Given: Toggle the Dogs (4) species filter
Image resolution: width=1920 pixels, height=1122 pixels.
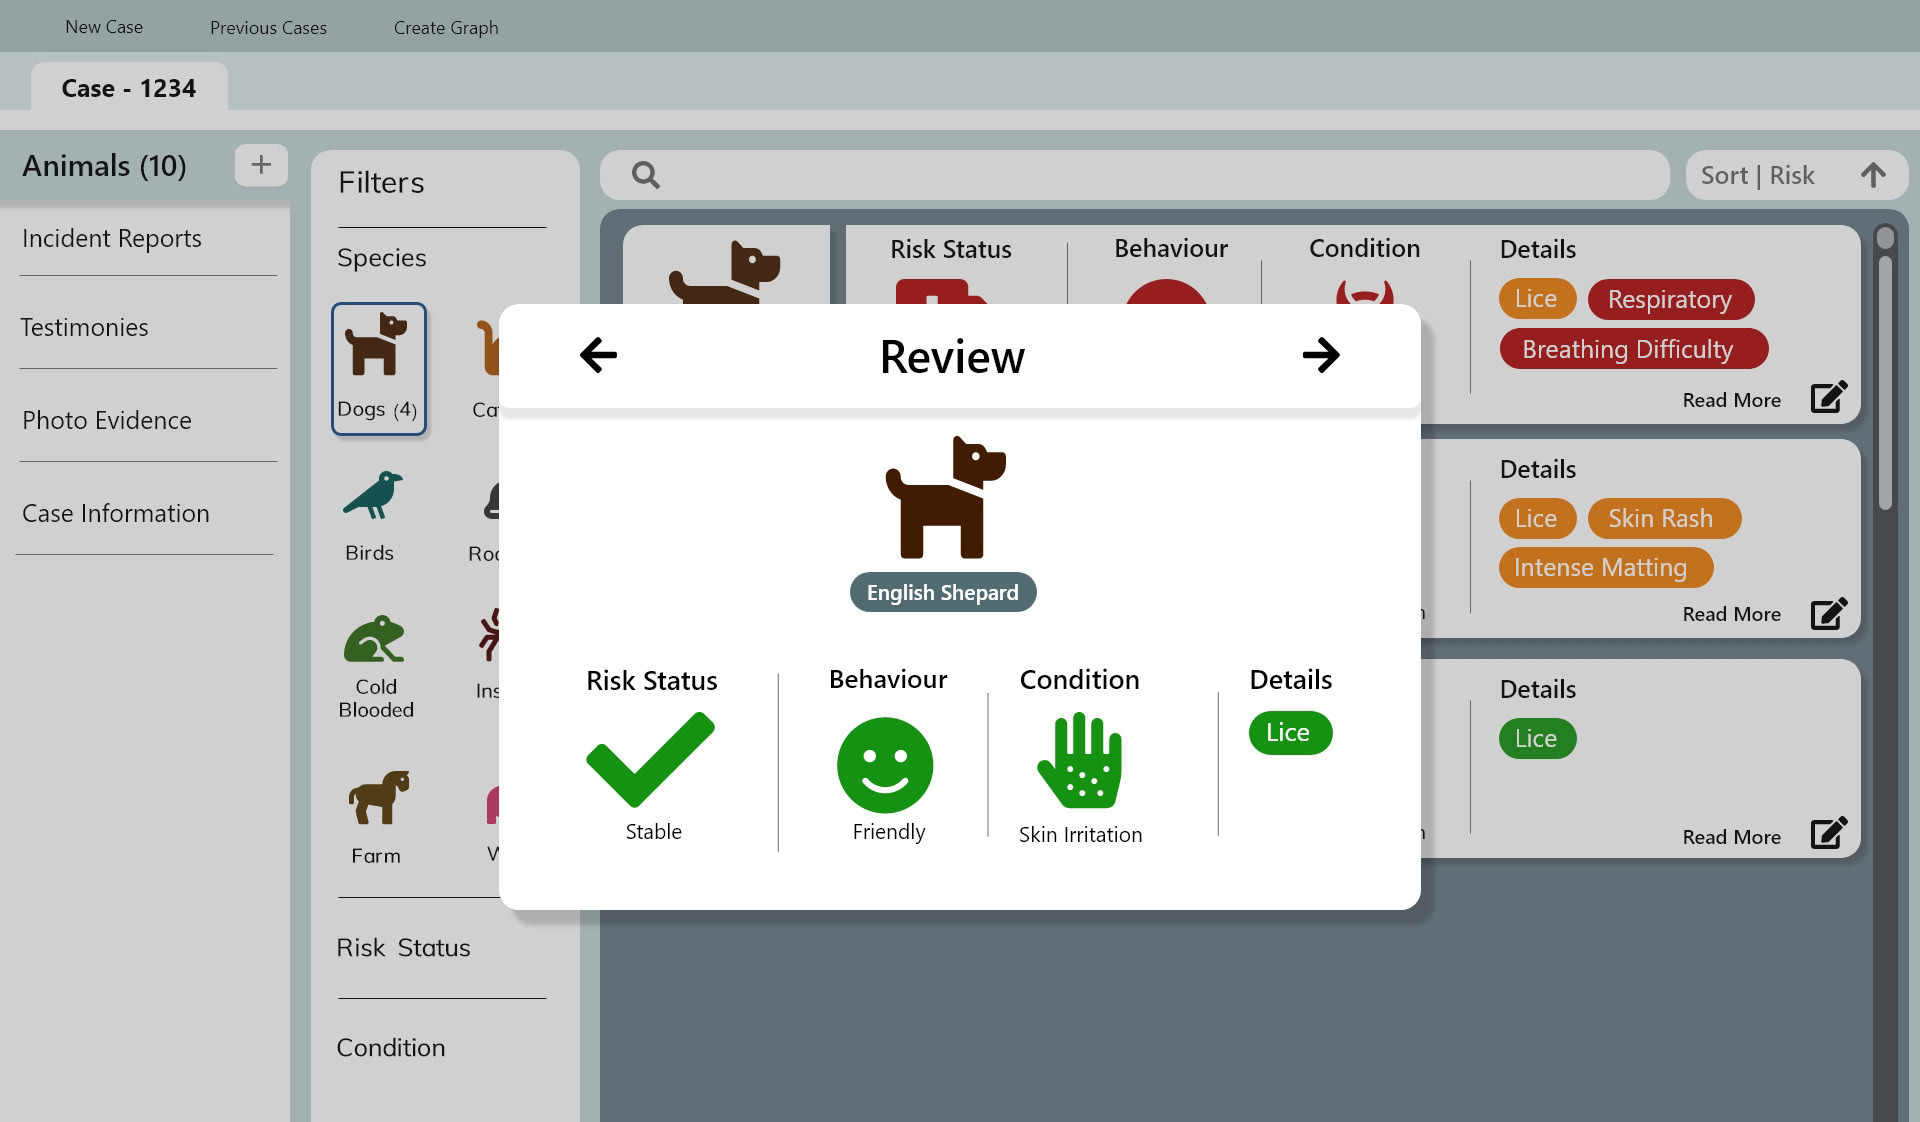Looking at the screenshot, I should (378, 369).
